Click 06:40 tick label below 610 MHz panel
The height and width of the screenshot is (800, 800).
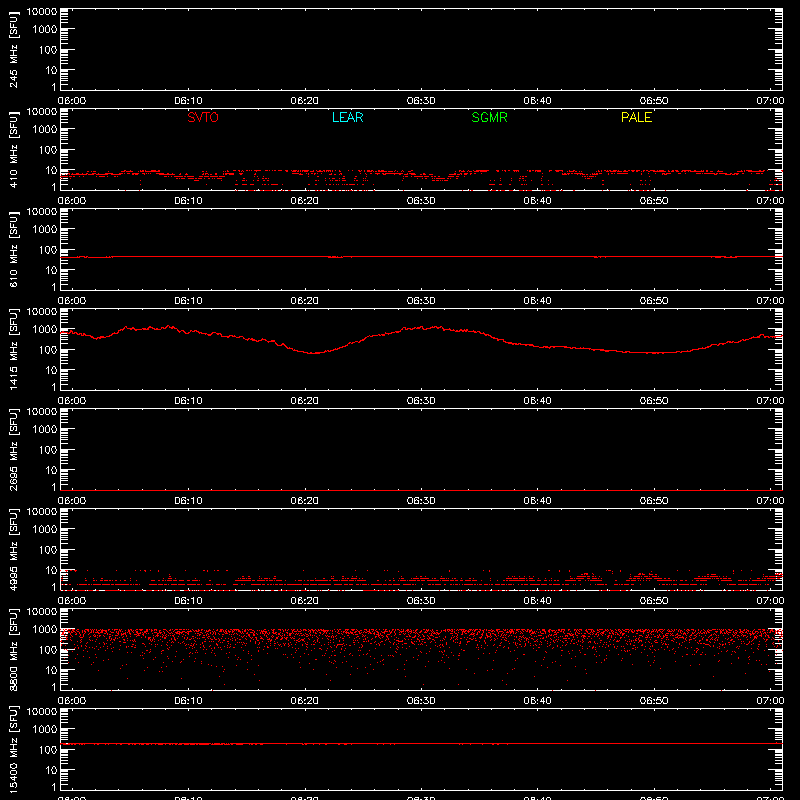point(537,301)
